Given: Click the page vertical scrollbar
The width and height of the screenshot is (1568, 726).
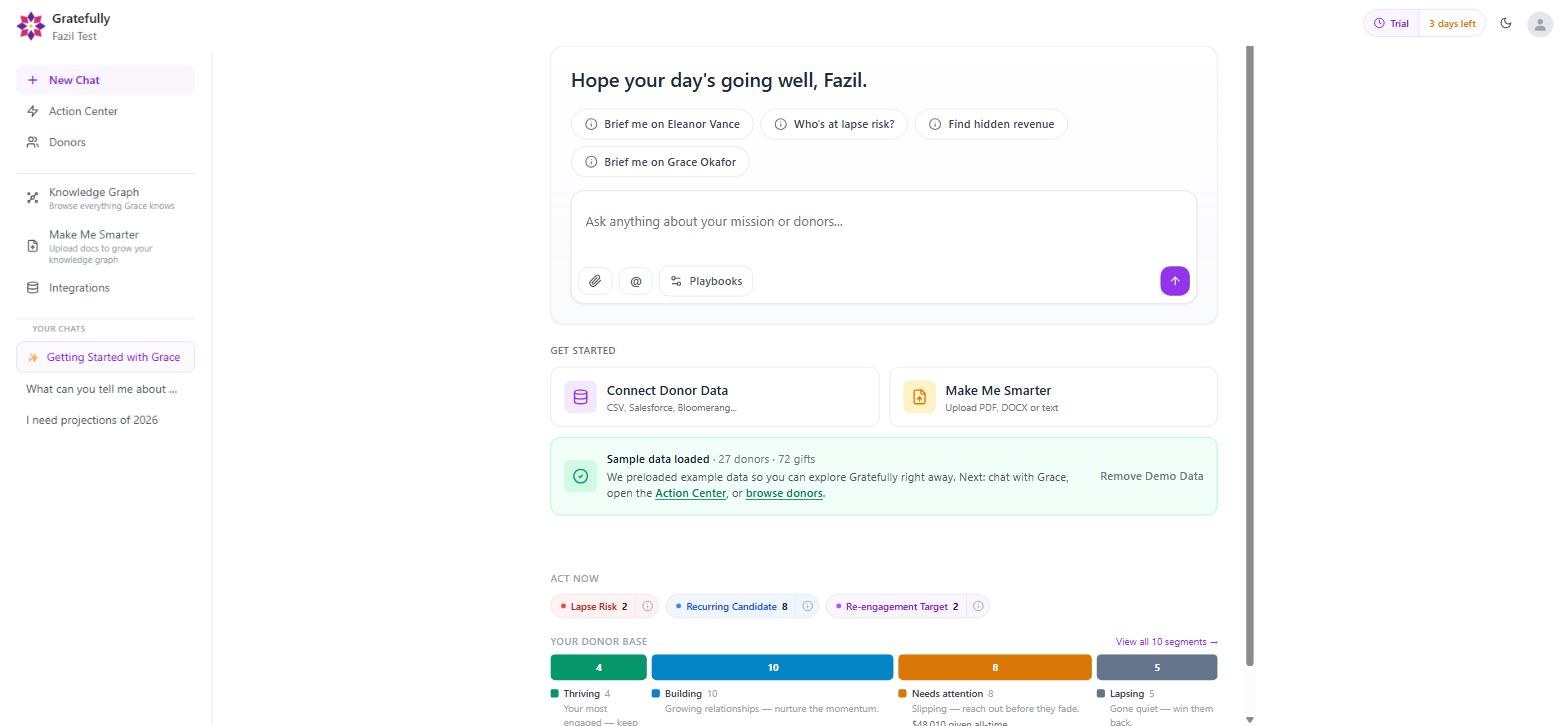Looking at the screenshot, I should click(x=1249, y=355).
